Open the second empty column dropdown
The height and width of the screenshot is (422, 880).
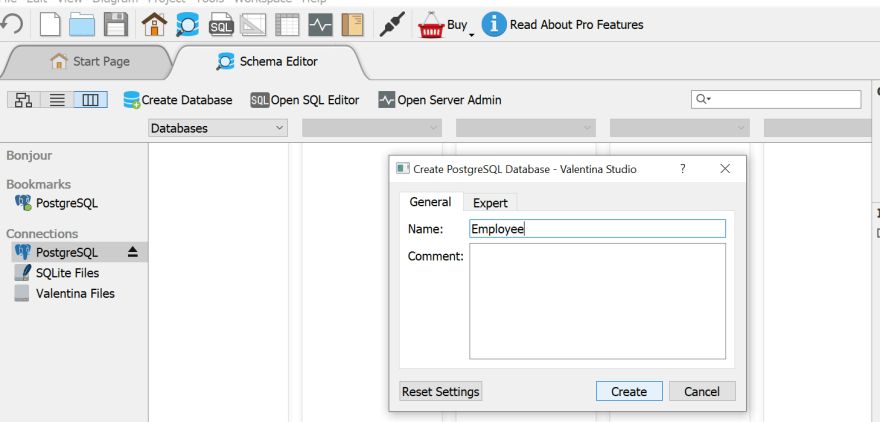click(372, 128)
